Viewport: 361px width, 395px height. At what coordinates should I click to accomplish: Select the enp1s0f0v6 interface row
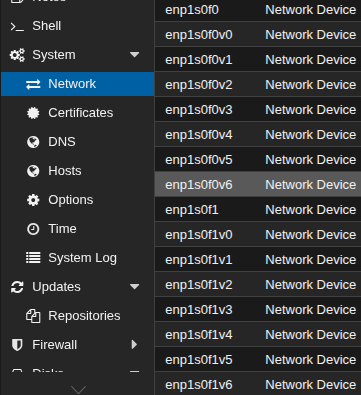tap(258, 185)
